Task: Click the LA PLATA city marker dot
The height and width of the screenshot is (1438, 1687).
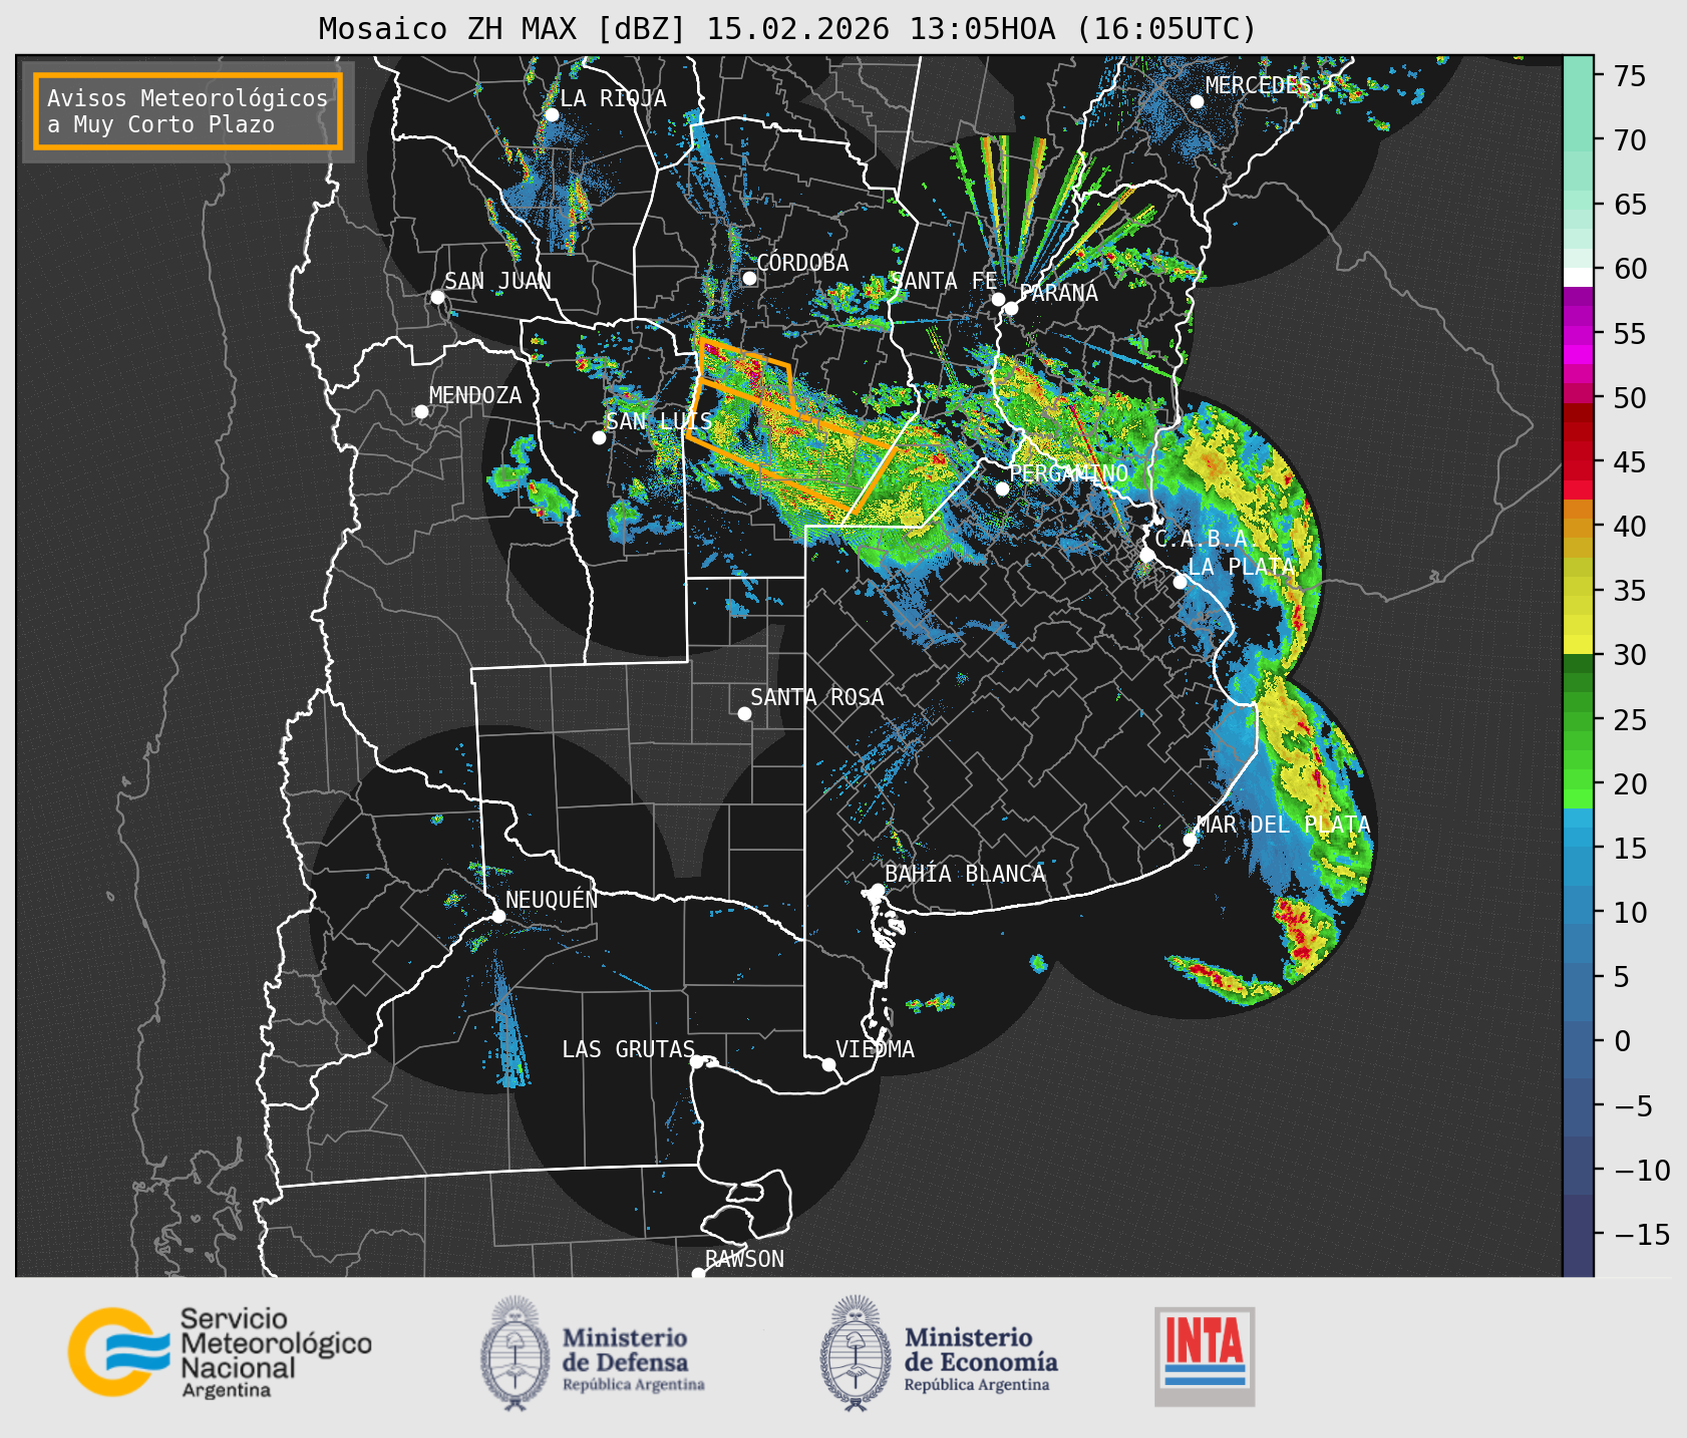Action: [x=1180, y=582]
